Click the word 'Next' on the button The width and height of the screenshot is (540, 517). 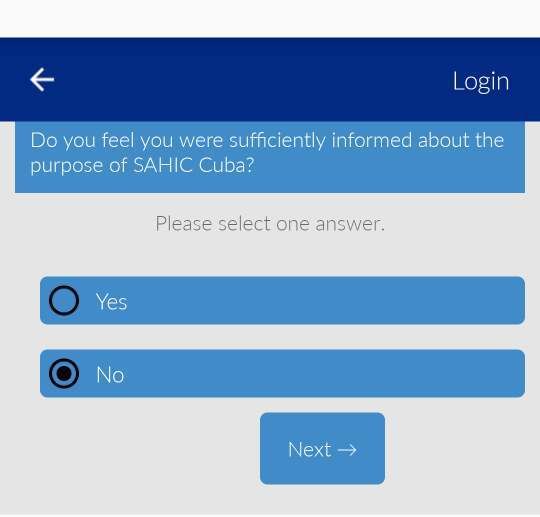[x=310, y=449]
